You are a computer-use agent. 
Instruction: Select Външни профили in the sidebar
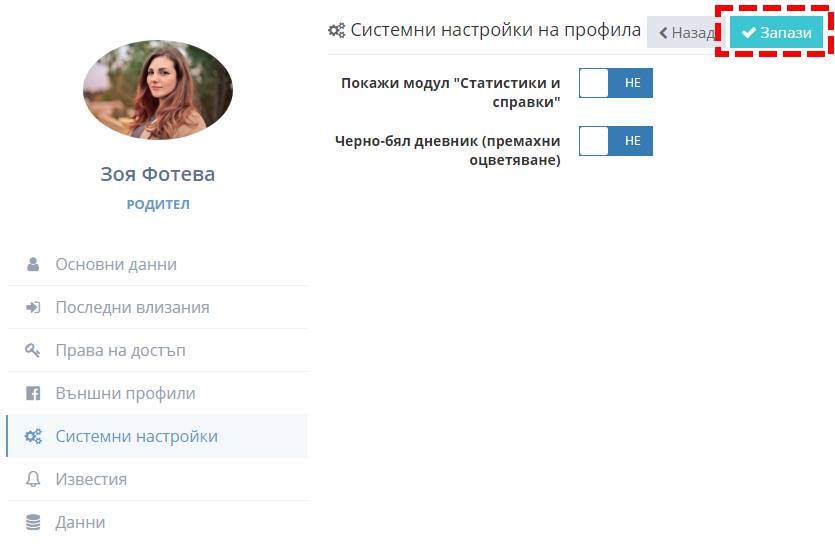coord(125,394)
